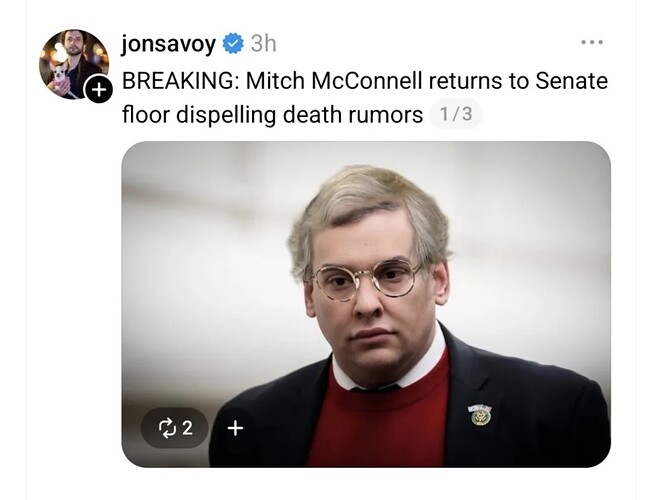
Task: Open jonsavoy's profile picture
Action: 74,64
